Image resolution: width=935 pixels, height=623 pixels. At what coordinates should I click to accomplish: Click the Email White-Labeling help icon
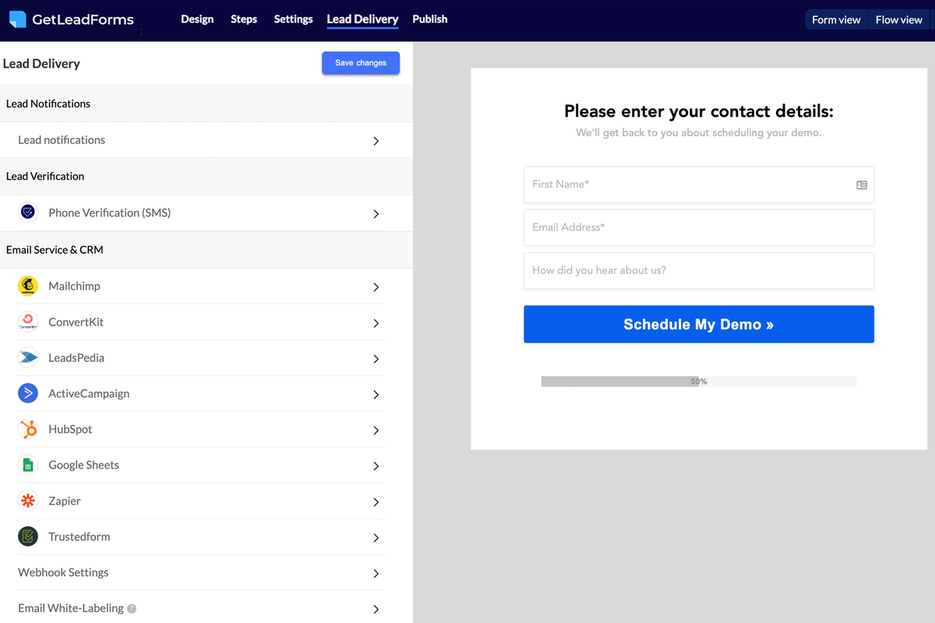[x=132, y=609]
